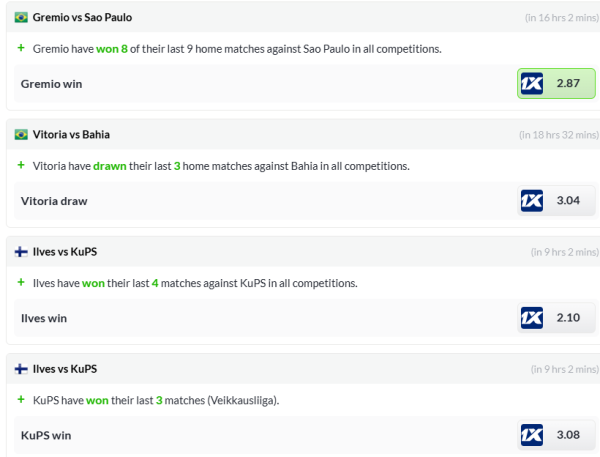Click the green plus beside the Vitoria drawn stat
This screenshot has width=600, height=457.
(x=20, y=165)
